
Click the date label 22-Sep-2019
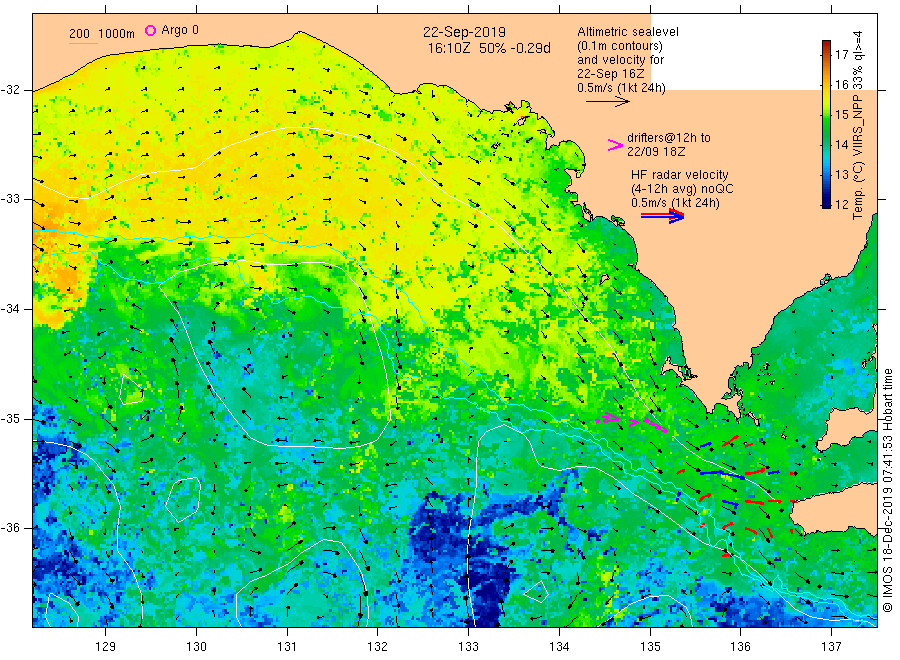click(464, 32)
